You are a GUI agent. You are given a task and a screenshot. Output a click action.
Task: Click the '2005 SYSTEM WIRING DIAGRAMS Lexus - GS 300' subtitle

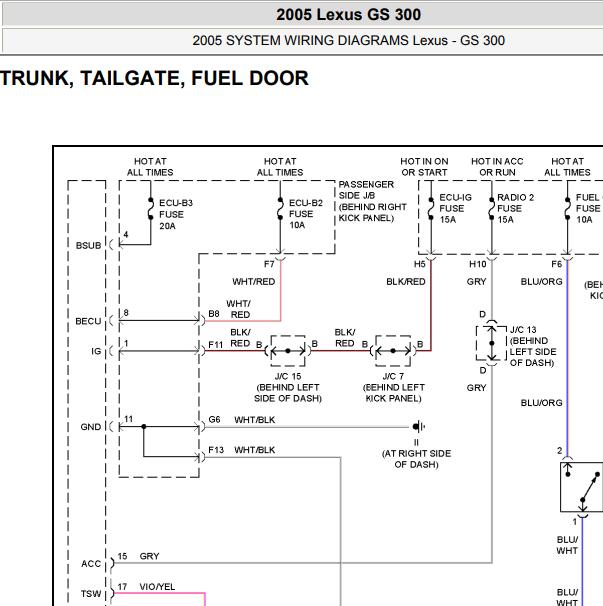pos(349,41)
